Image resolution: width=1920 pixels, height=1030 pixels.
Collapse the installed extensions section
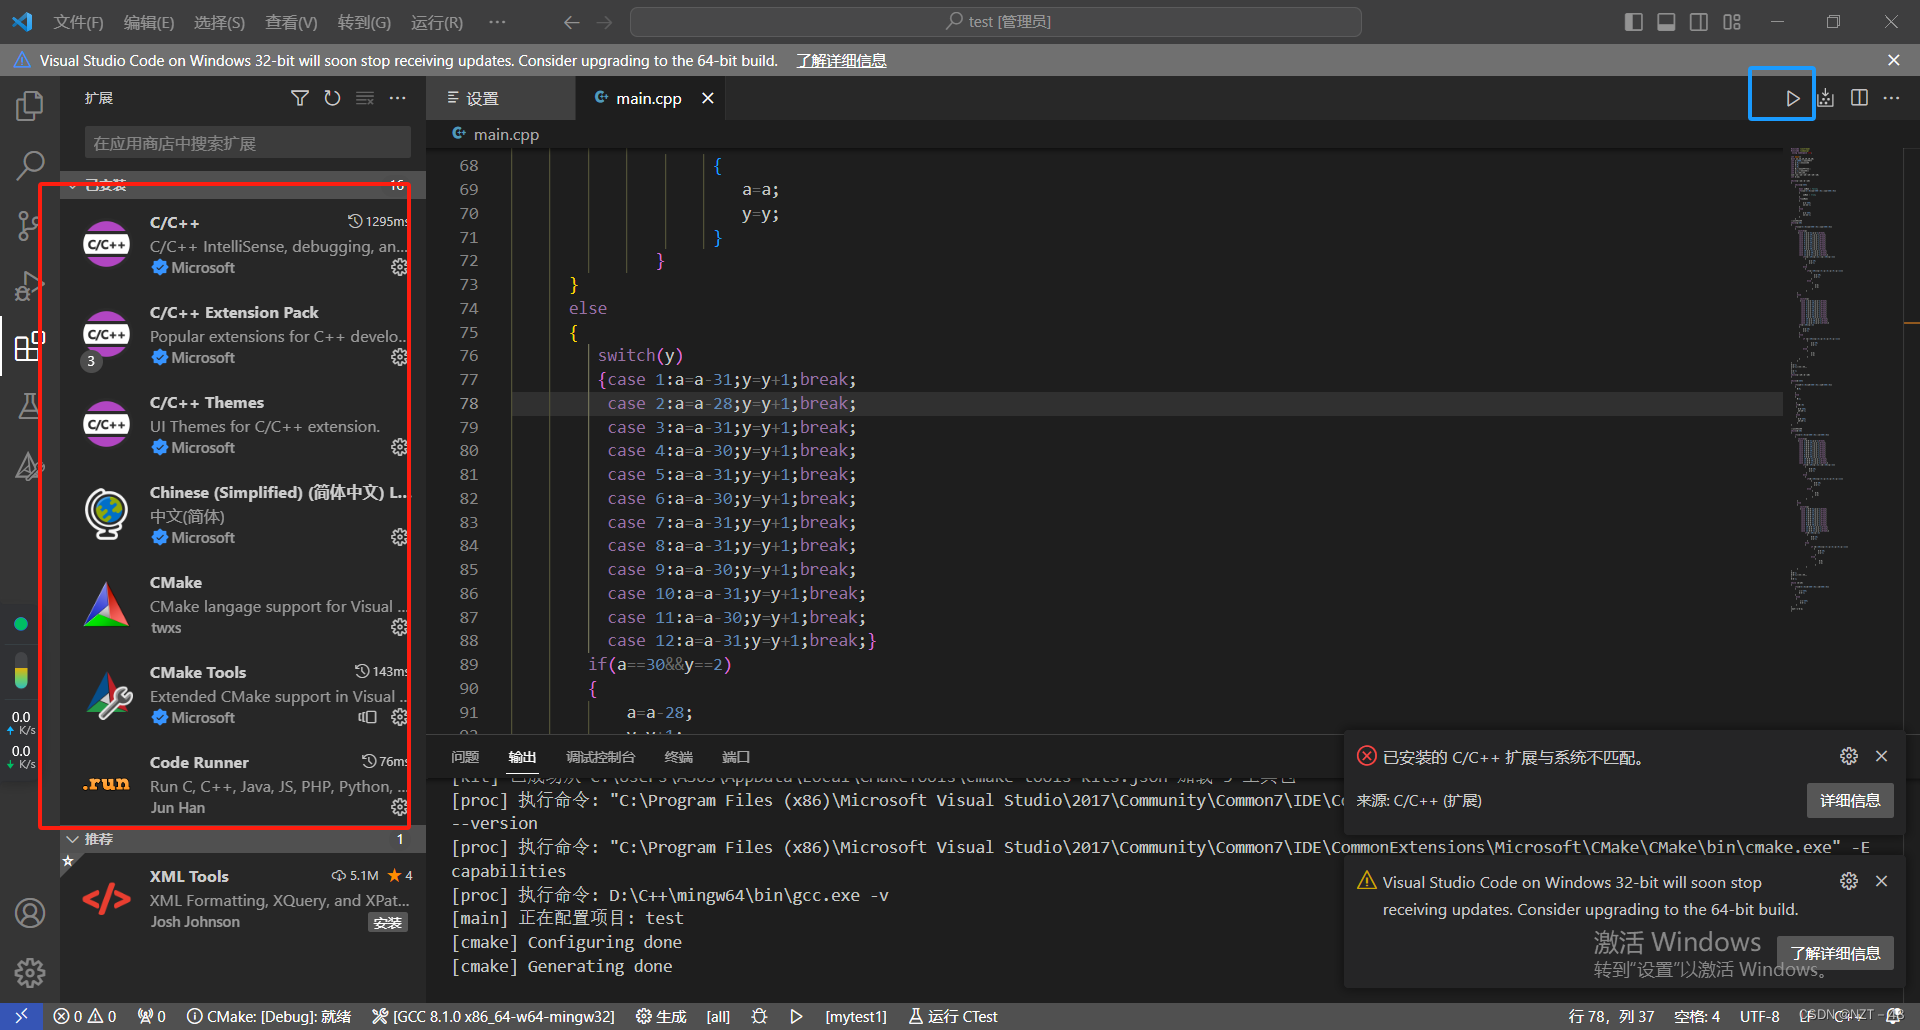[x=242, y=184]
